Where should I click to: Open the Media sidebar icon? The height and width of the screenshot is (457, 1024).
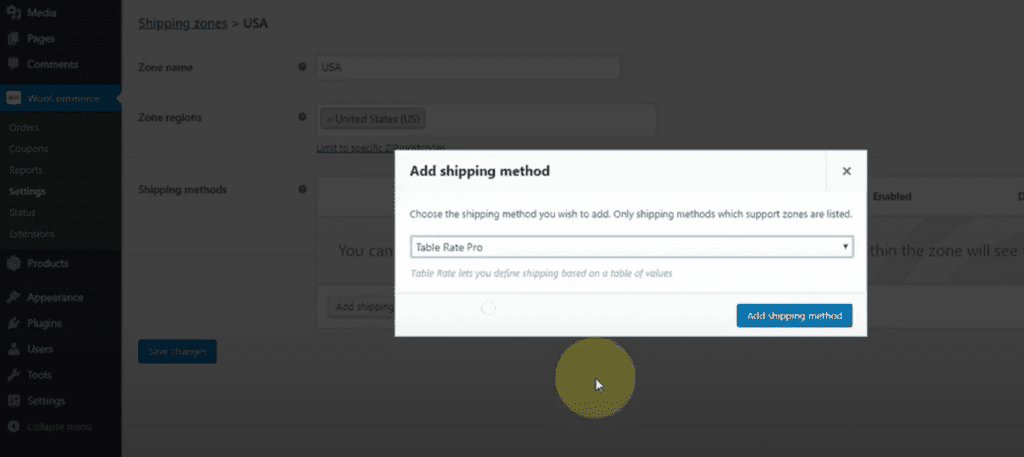(x=13, y=12)
